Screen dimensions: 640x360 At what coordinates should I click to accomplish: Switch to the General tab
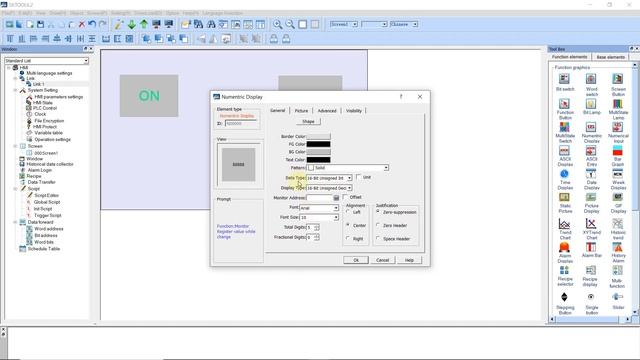[278, 111]
